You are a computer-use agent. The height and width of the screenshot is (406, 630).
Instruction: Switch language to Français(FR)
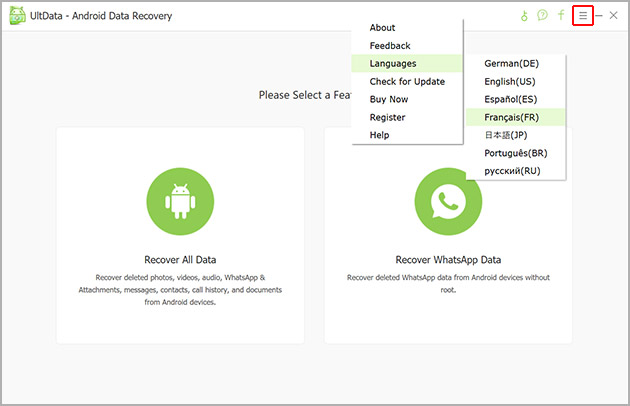(x=515, y=117)
